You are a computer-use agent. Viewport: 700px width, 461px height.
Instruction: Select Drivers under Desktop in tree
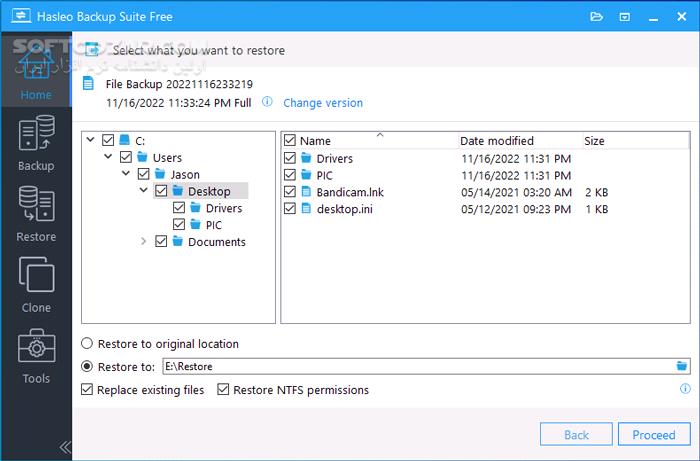tap(224, 208)
